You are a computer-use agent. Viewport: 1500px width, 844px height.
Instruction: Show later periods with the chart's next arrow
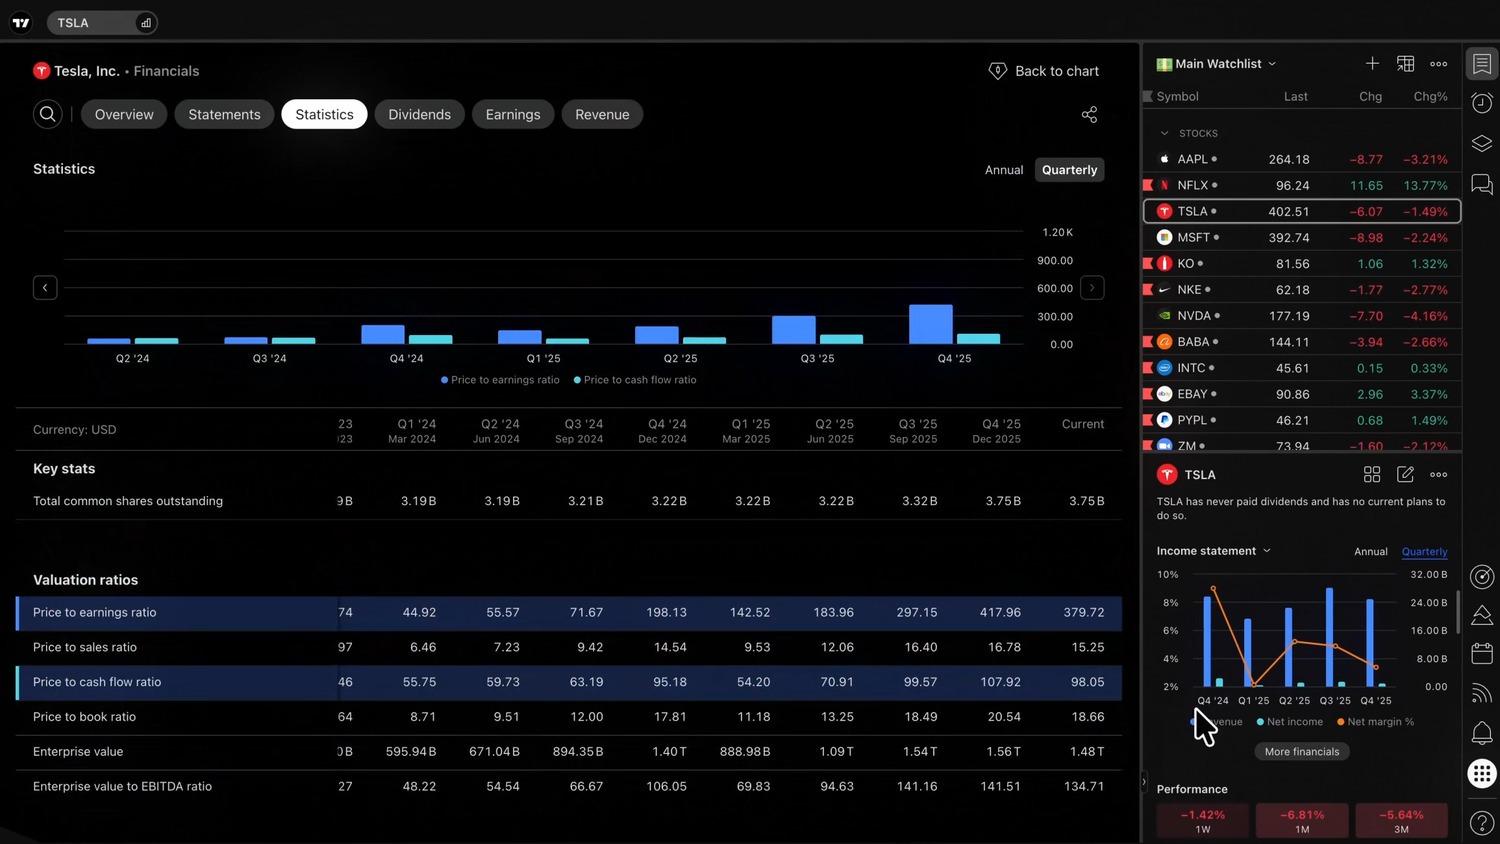(x=1092, y=288)
